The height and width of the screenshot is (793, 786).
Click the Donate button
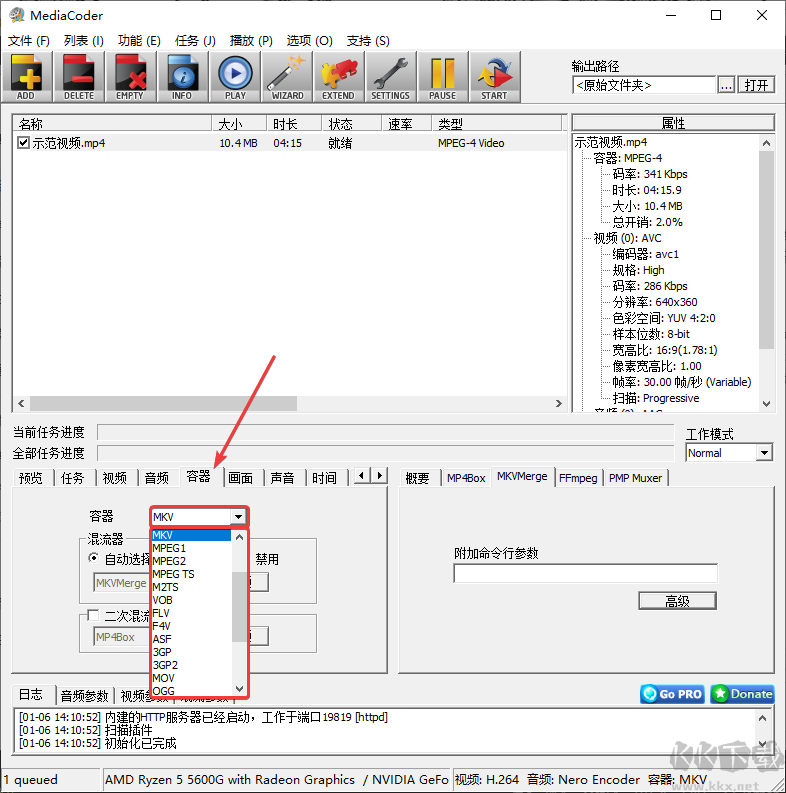tap(742, 694)
